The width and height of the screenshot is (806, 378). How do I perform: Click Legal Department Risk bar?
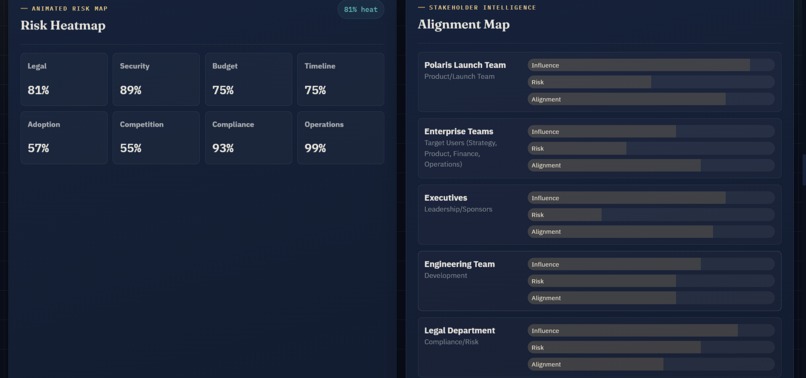click(651, 348)
